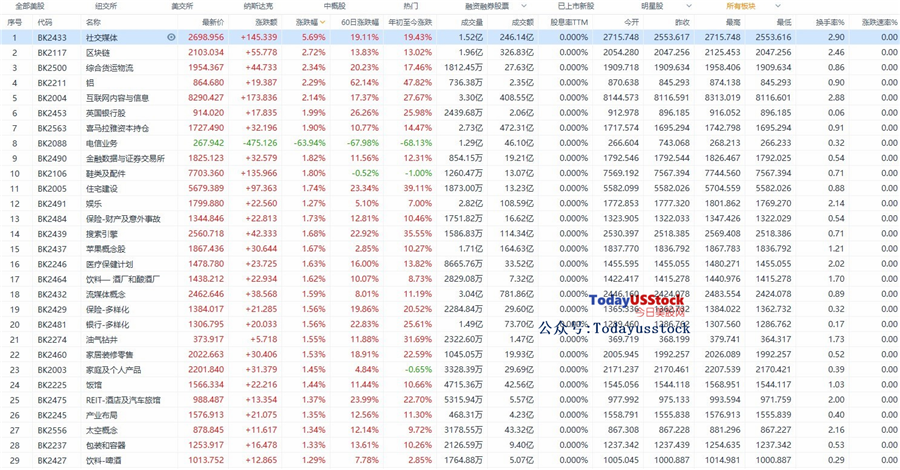
Task: Select the 搜索引擎 sector row
Action: (x=450, y=234)
